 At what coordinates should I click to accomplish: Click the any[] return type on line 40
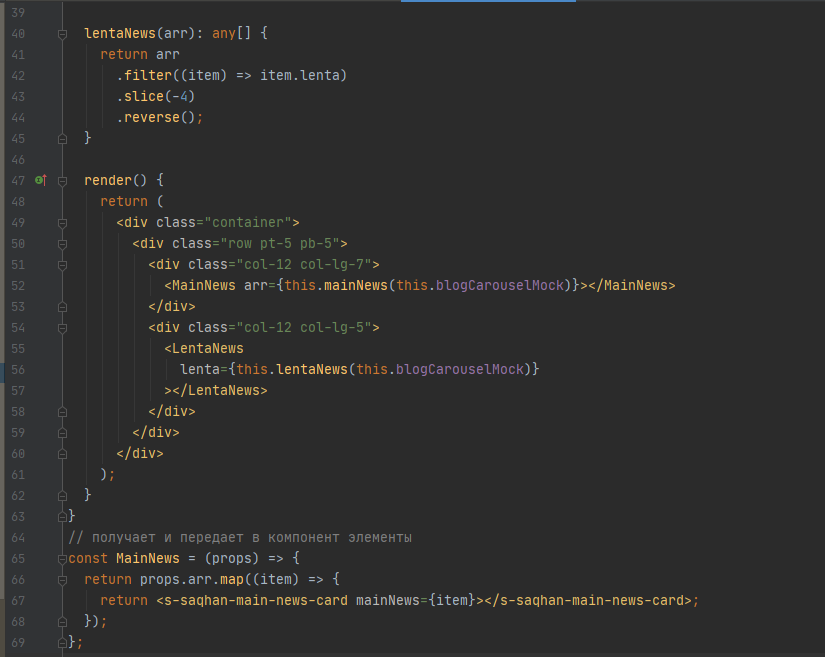232,33
